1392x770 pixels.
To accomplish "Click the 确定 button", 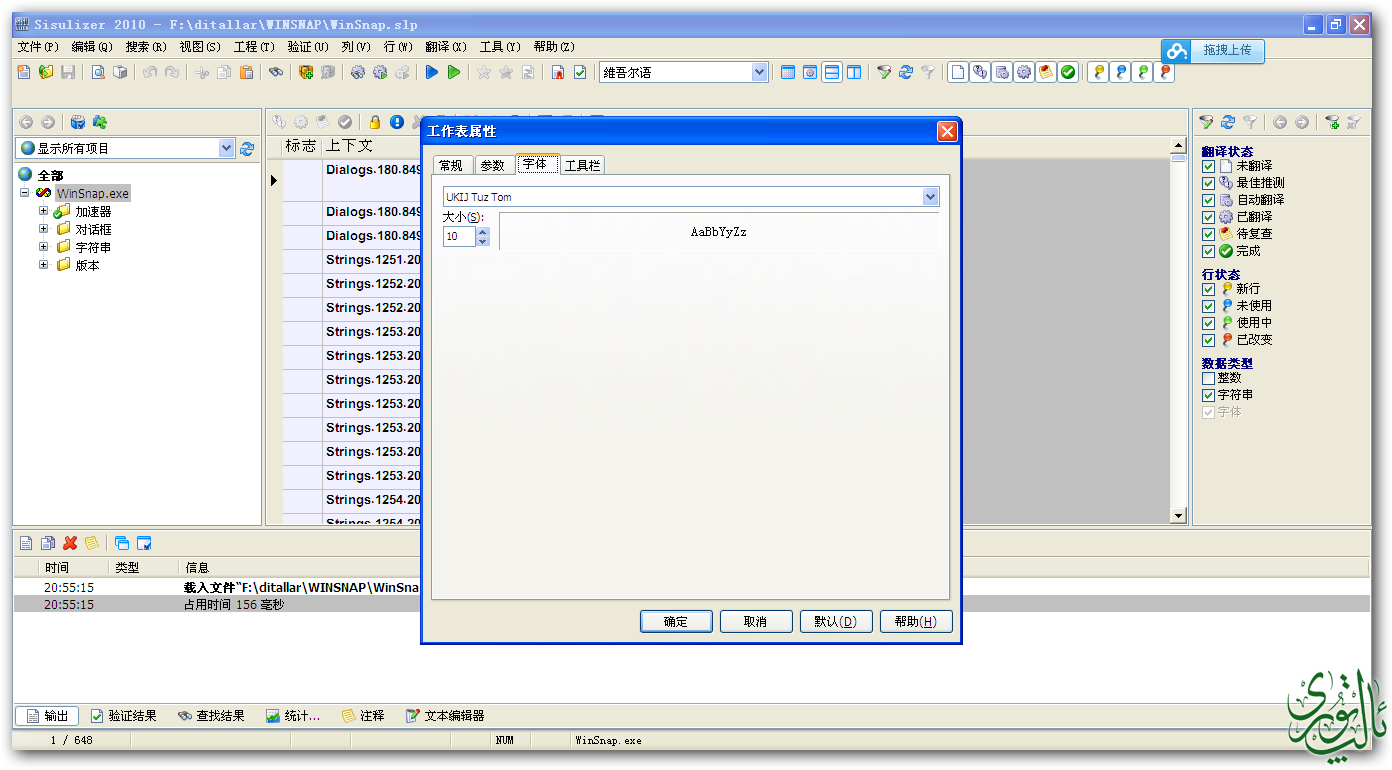I will 676,621.
